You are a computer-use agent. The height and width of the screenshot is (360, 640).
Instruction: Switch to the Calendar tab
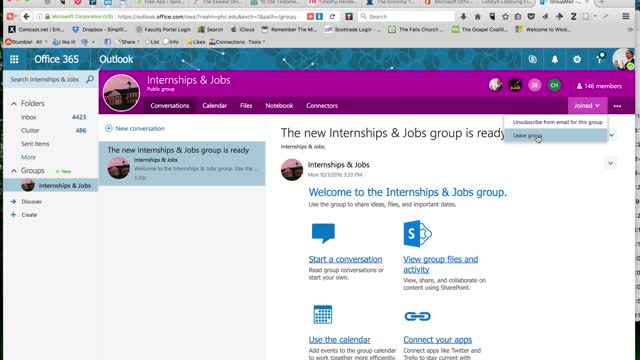click(x=214, y=106)
